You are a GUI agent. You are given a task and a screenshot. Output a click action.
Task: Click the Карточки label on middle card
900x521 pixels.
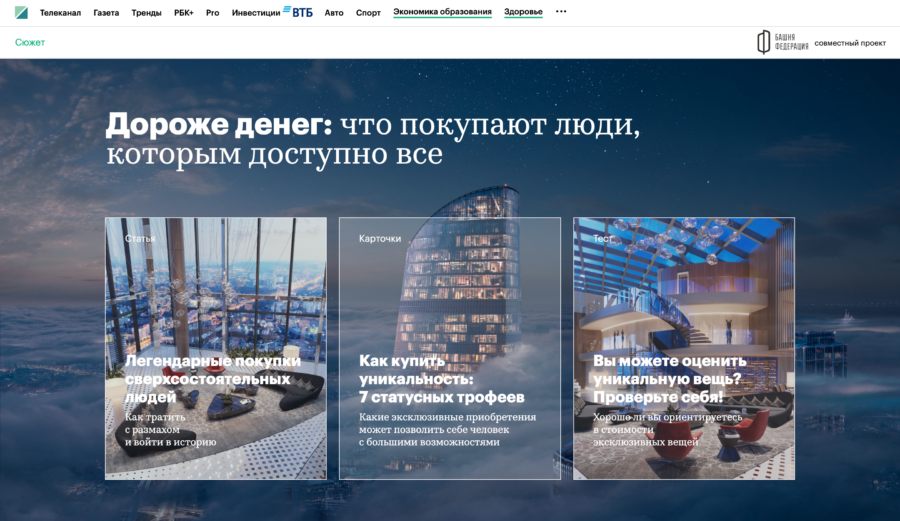(x=380, y=239)
